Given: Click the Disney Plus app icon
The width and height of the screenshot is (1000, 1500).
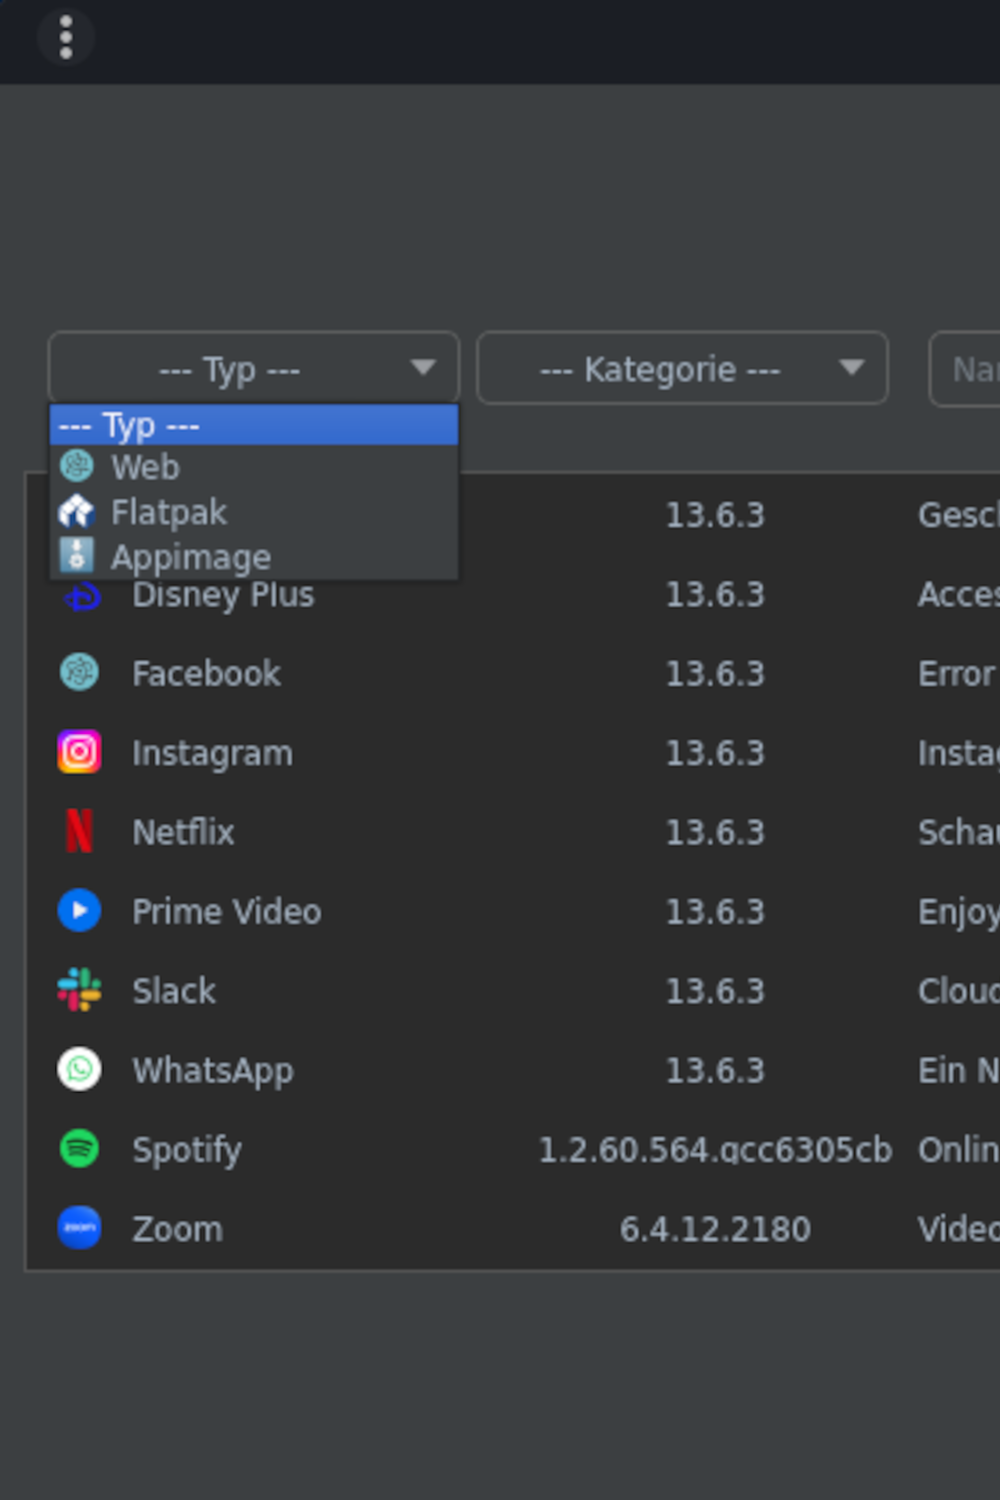Looking at the screenshot, I should pos(82,596).
